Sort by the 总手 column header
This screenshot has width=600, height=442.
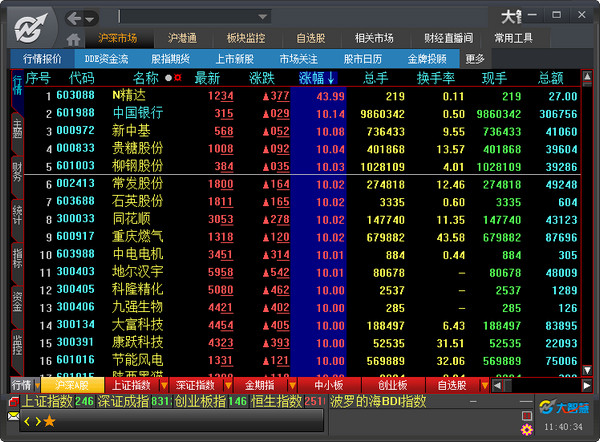[x=375, y=78]
